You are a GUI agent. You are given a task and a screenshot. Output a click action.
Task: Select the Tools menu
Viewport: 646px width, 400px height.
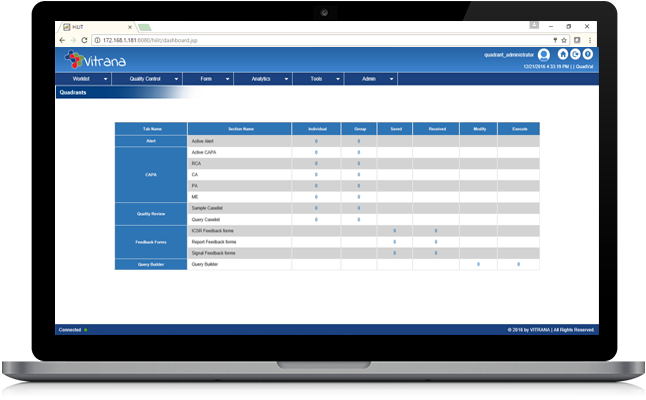tap(319, 78)
